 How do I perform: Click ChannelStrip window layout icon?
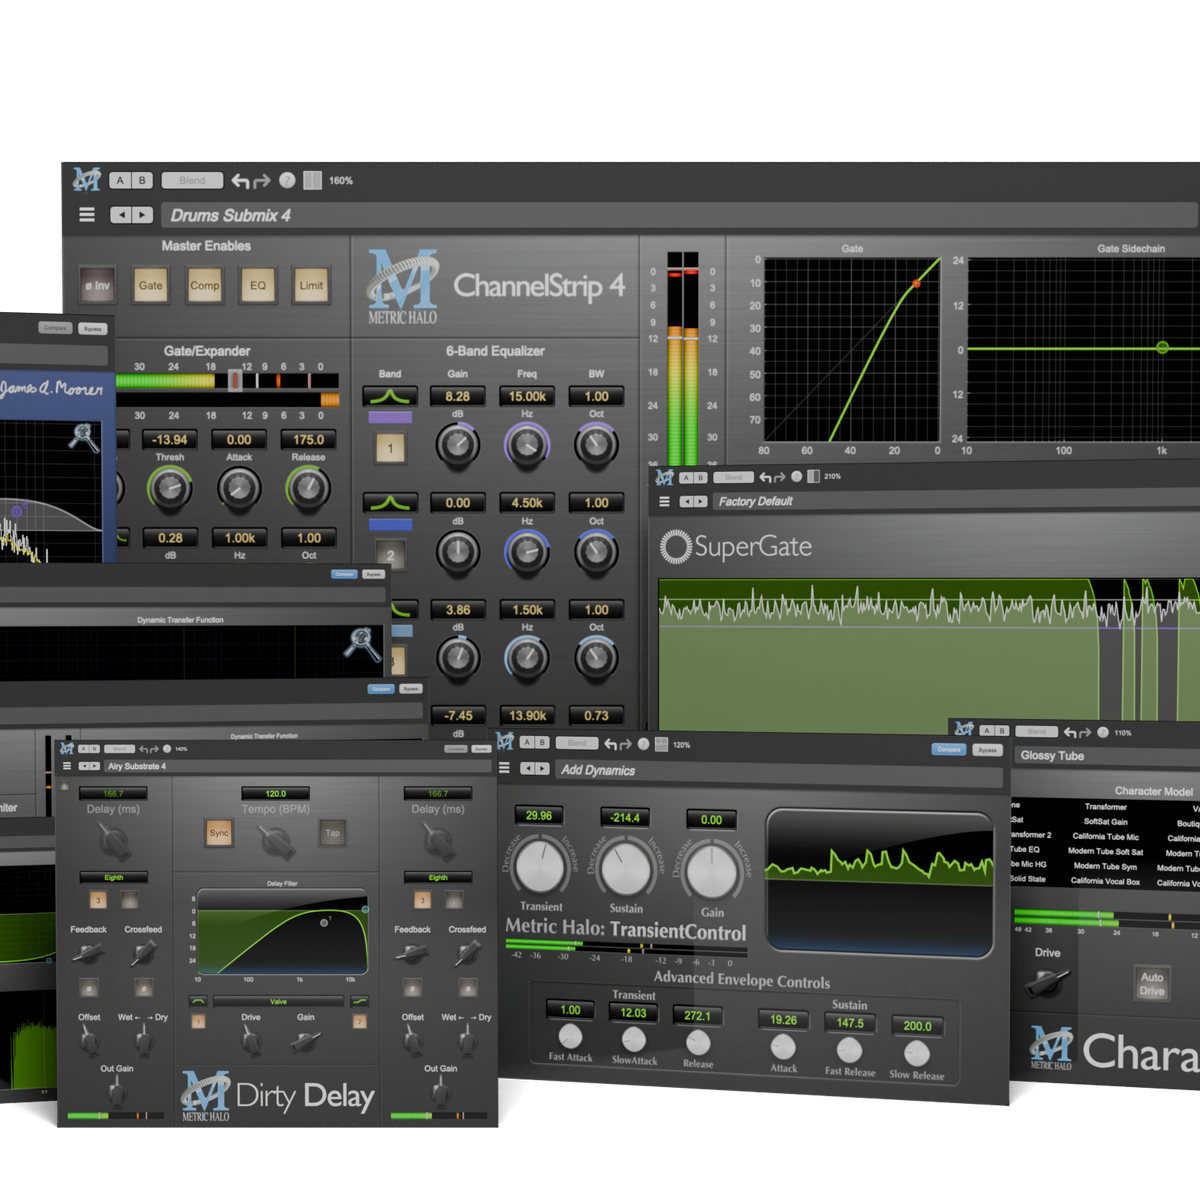(x=313, y=180)
